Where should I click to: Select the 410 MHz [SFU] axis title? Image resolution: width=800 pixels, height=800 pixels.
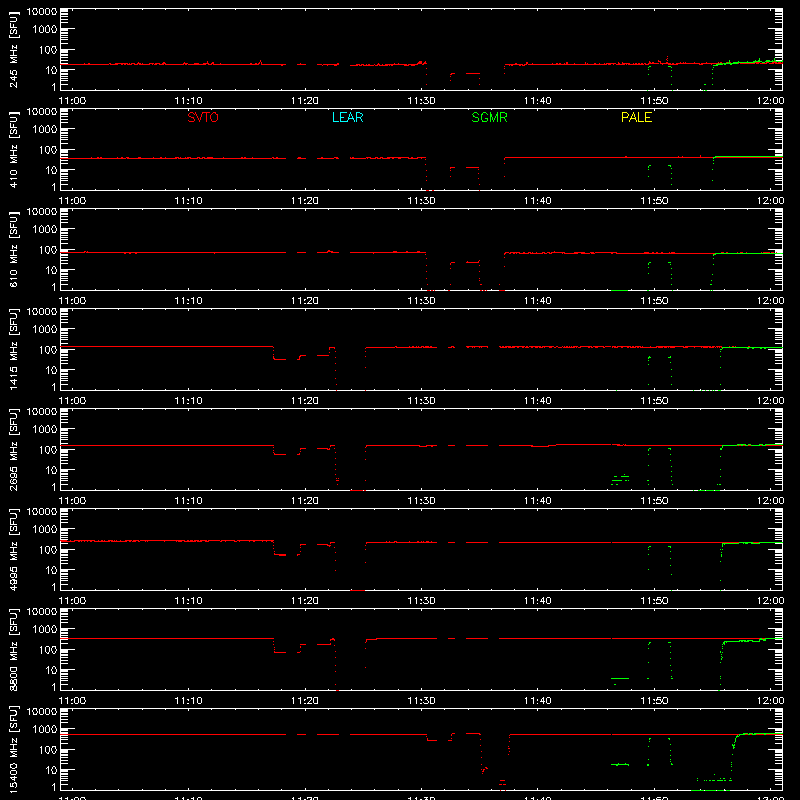[x=14, y=149]
